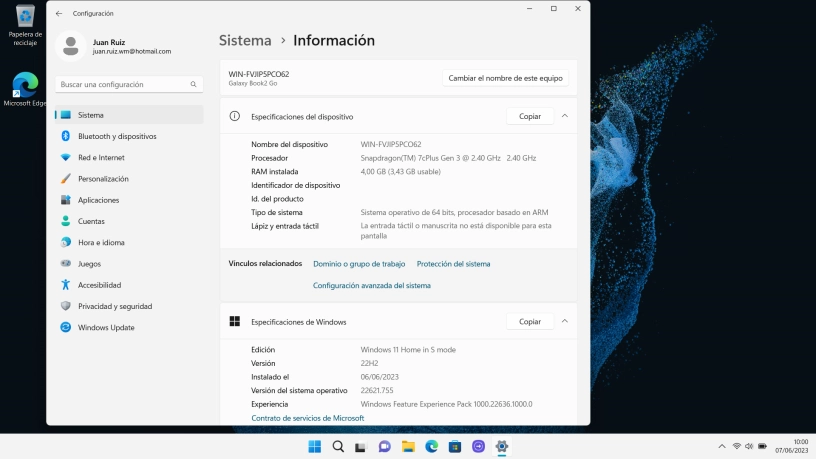Open Personalización settings page

pyautogui.click(x=129, y=179)
